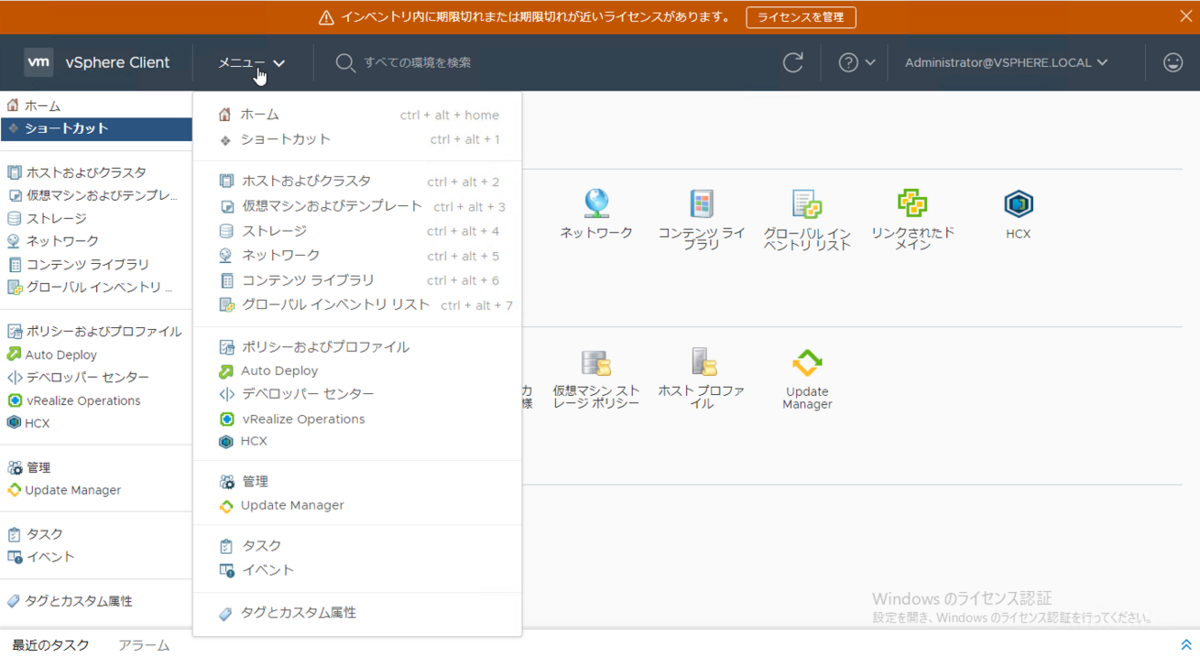Screen dimensions: 1200x658
Task: Click HCX in left sidebar
Action: (x=96, y=423)
